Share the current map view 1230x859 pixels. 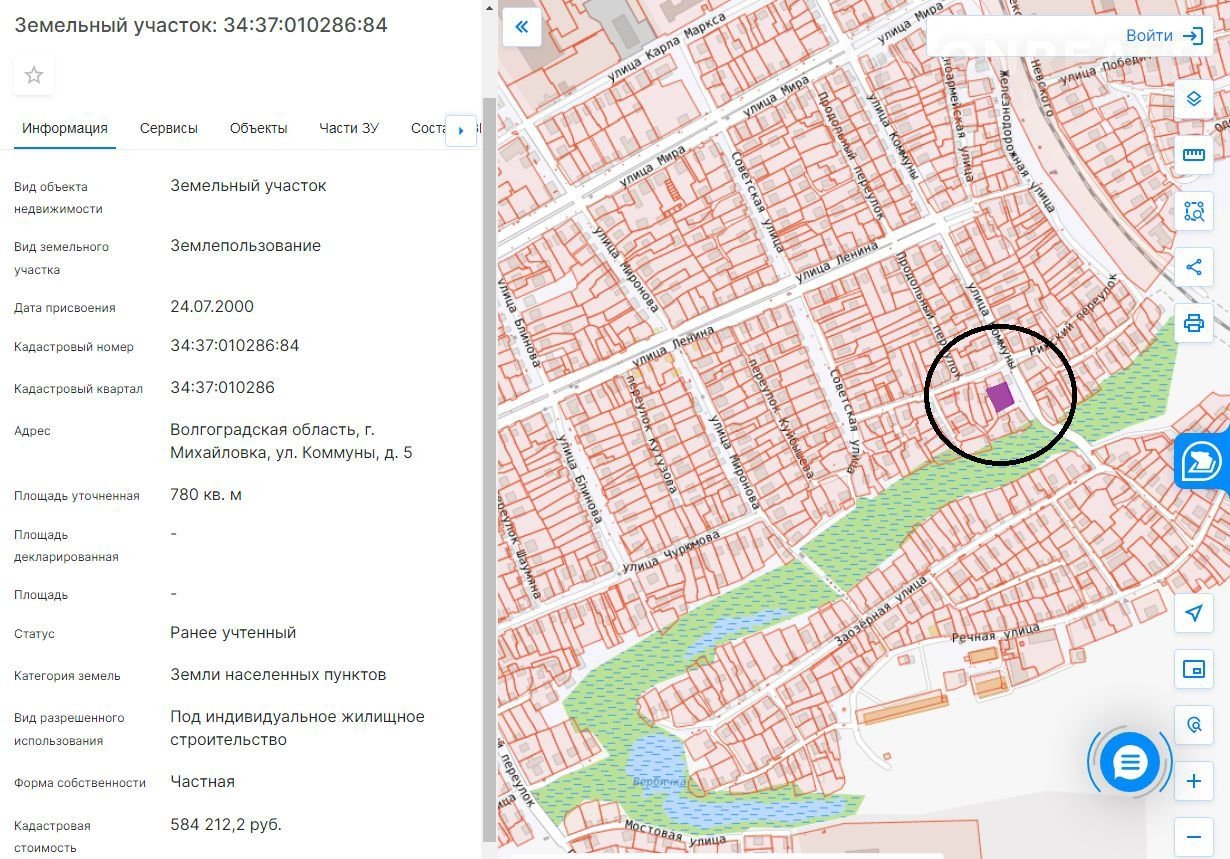click(x=1193, y=267)
